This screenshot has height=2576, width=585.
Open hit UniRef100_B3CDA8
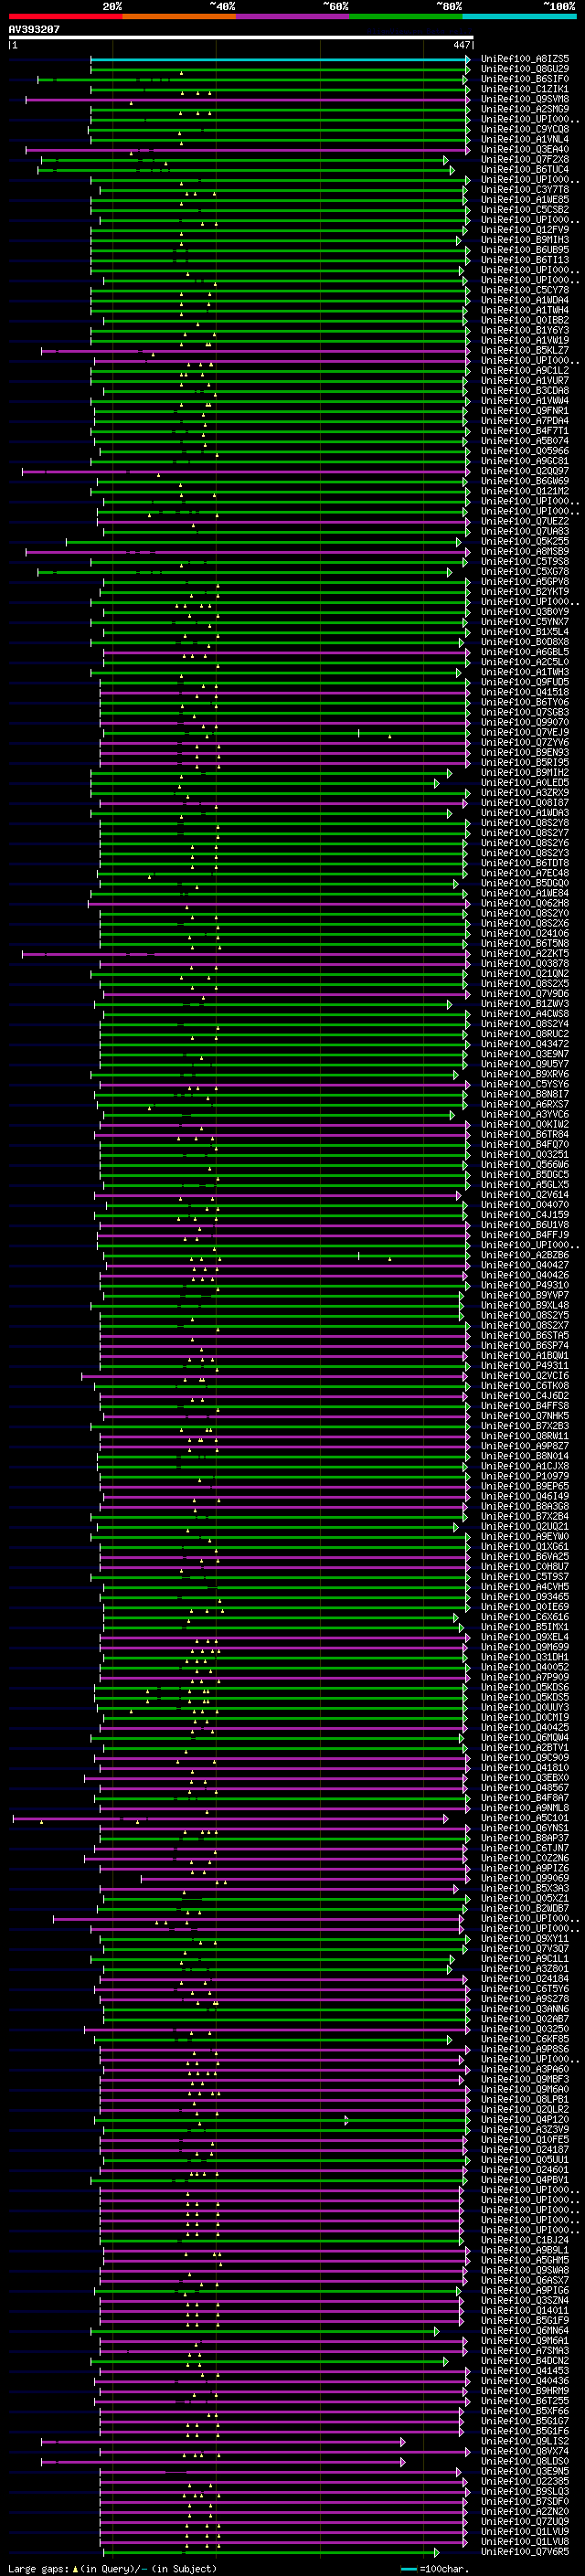click(x=525, y=391)
